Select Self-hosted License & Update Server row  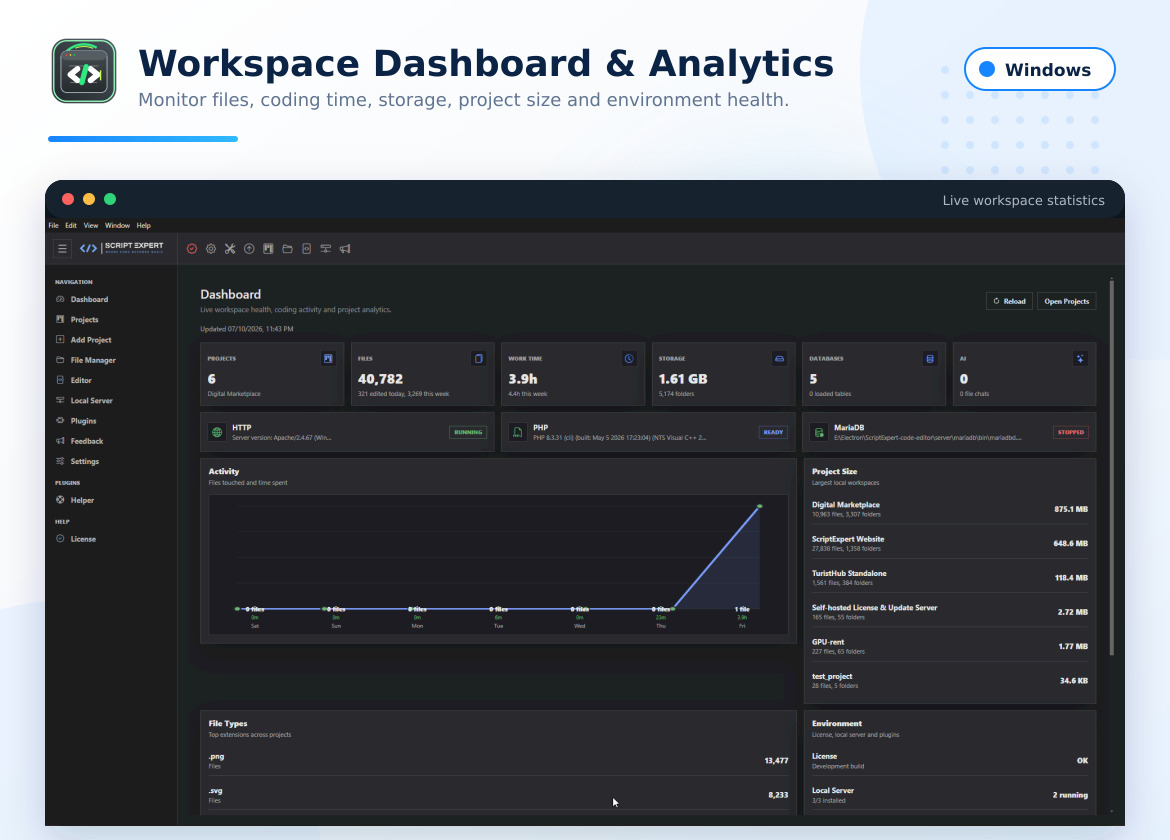949,612
